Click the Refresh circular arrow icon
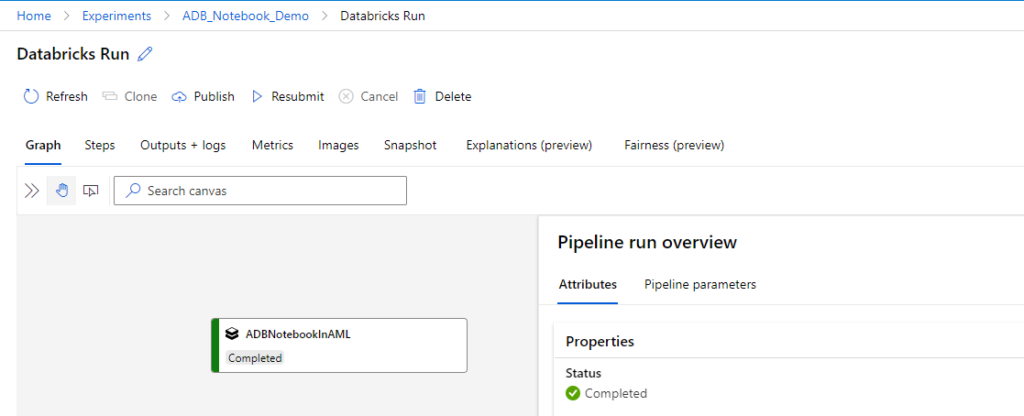The height and width of the screenshot is (416, 1024). 31,97
